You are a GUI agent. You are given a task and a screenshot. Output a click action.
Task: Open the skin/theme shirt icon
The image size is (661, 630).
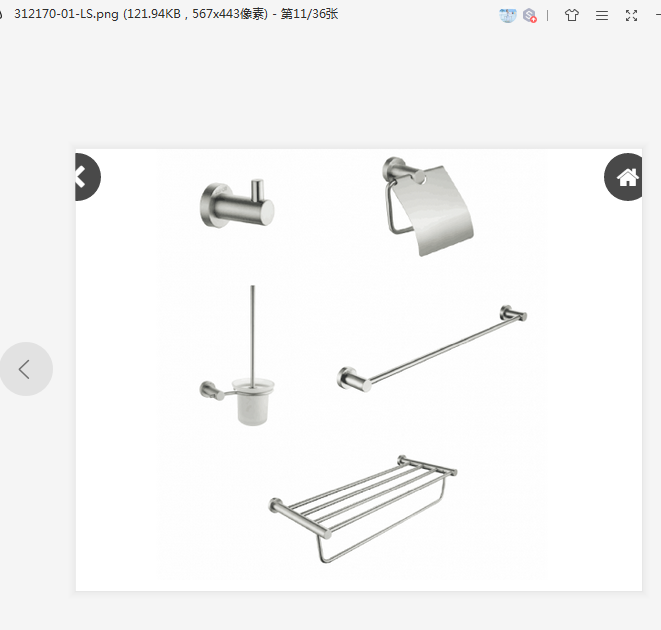[x=572, y=16]
